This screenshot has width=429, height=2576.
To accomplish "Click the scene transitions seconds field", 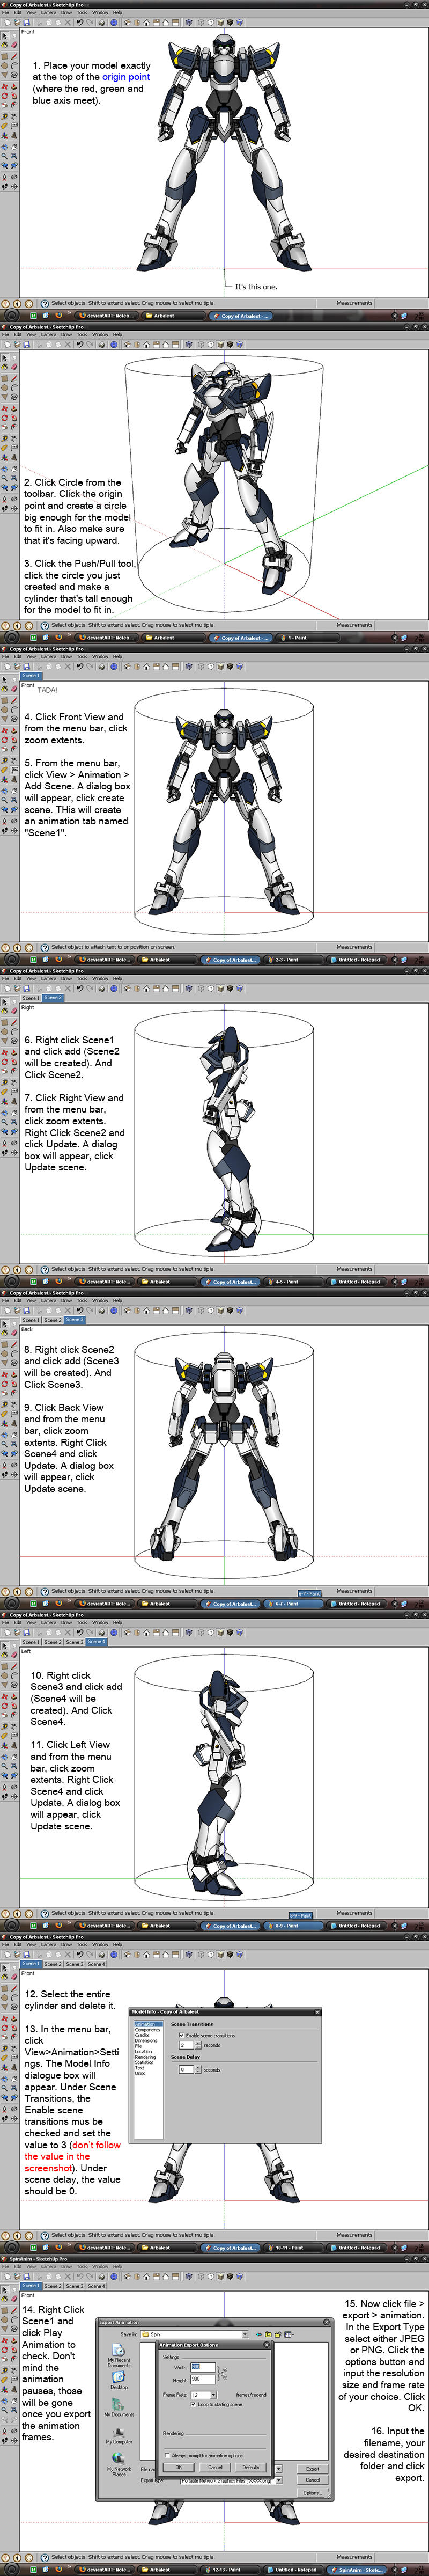I will (x=186, y=2045).
